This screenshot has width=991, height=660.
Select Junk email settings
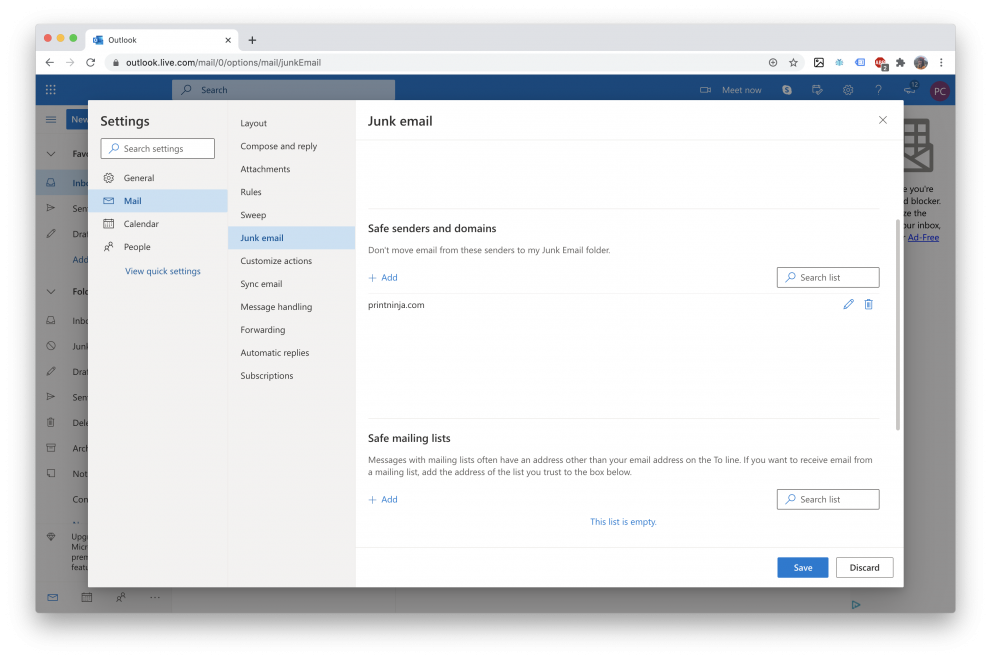point(291,238)
